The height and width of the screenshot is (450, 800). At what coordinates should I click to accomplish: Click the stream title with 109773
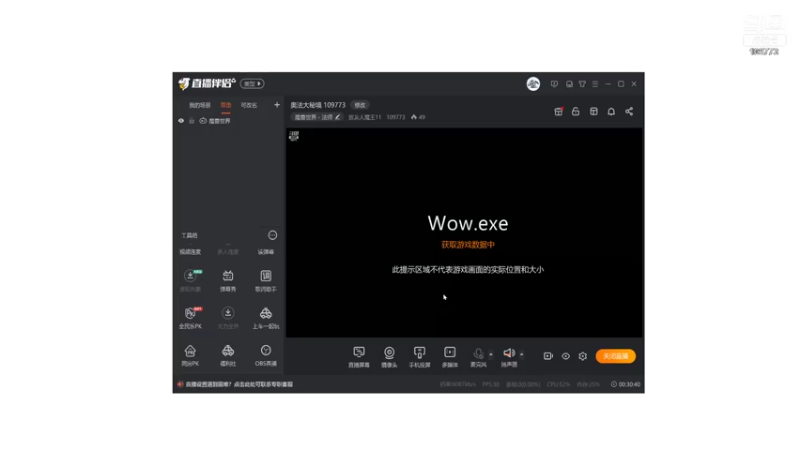(x=318, y=105)
